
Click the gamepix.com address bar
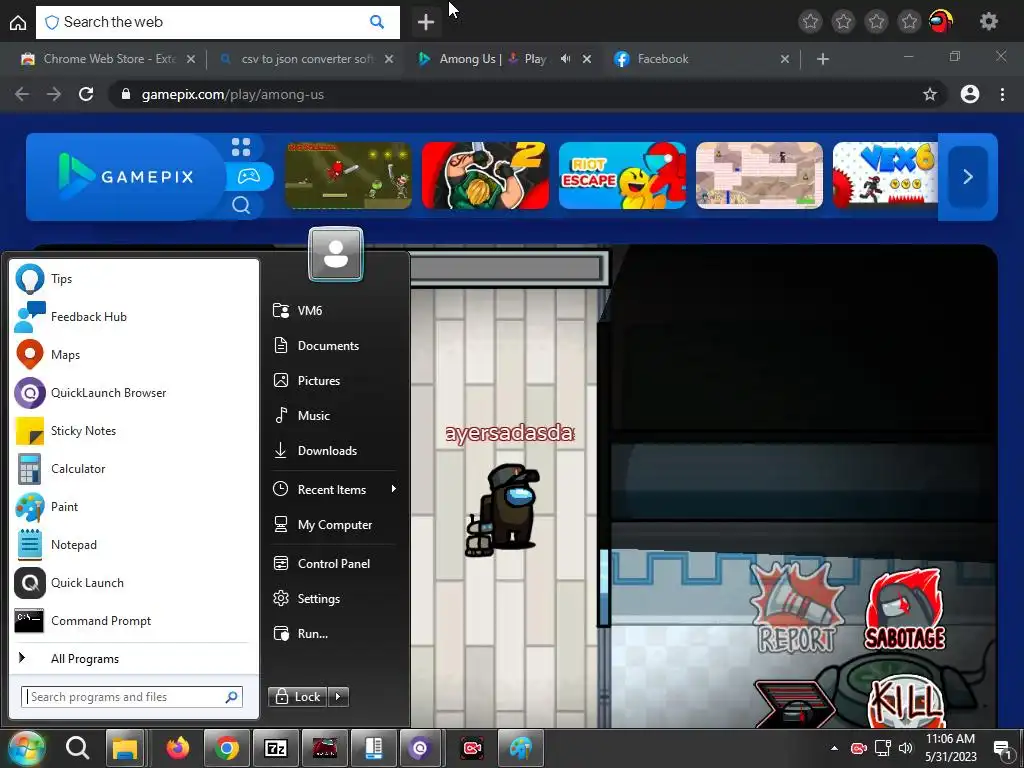(526, 95)
